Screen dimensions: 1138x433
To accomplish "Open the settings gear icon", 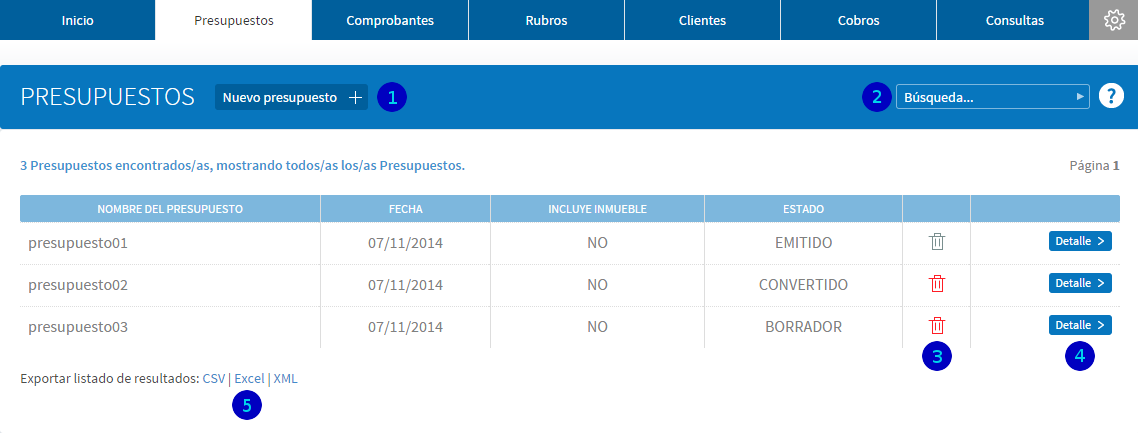I will pos(1113,20).
